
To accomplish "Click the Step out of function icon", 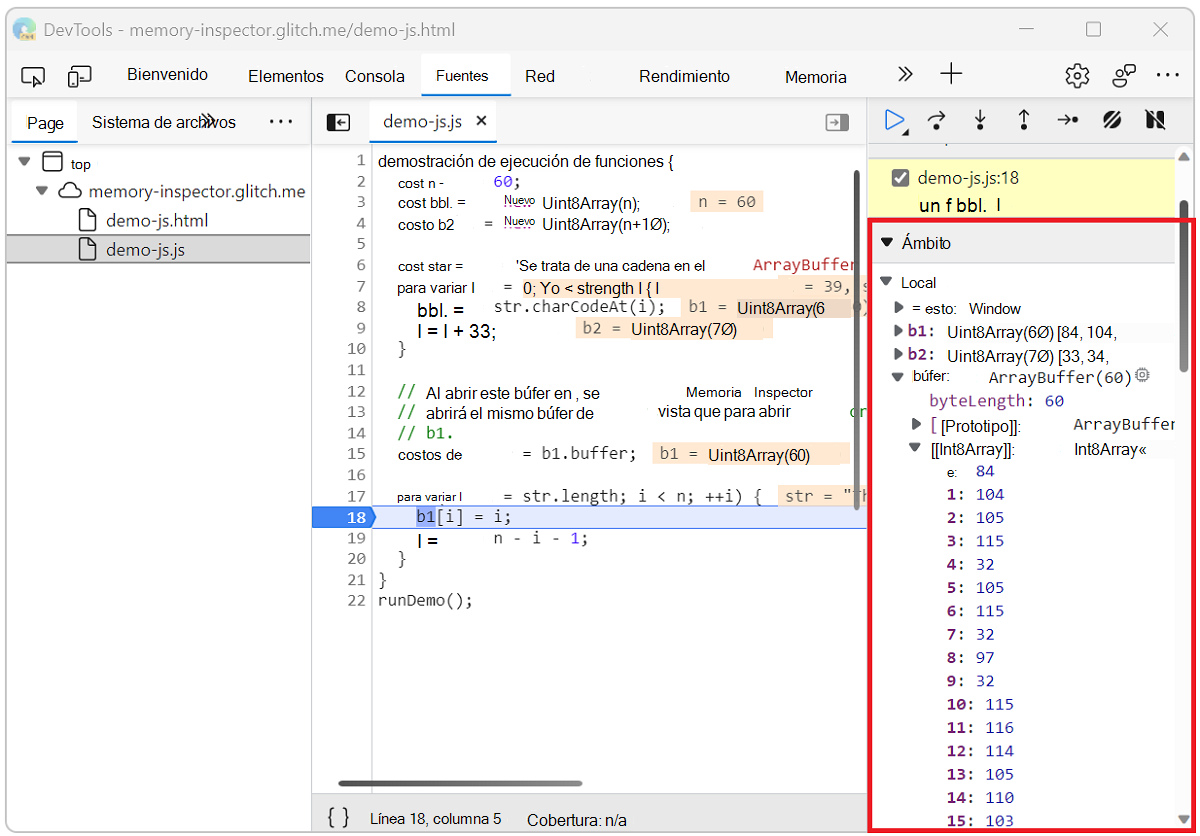I will click(1024, 121).
